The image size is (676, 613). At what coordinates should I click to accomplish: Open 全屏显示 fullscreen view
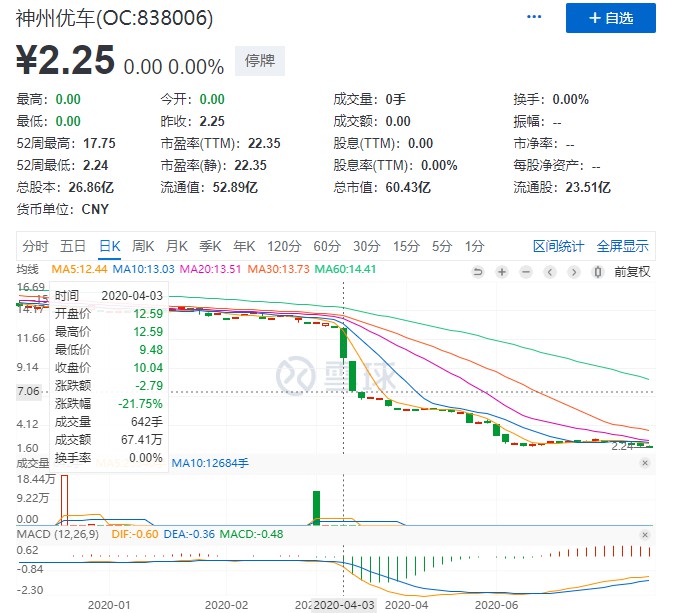coord(622,246)
